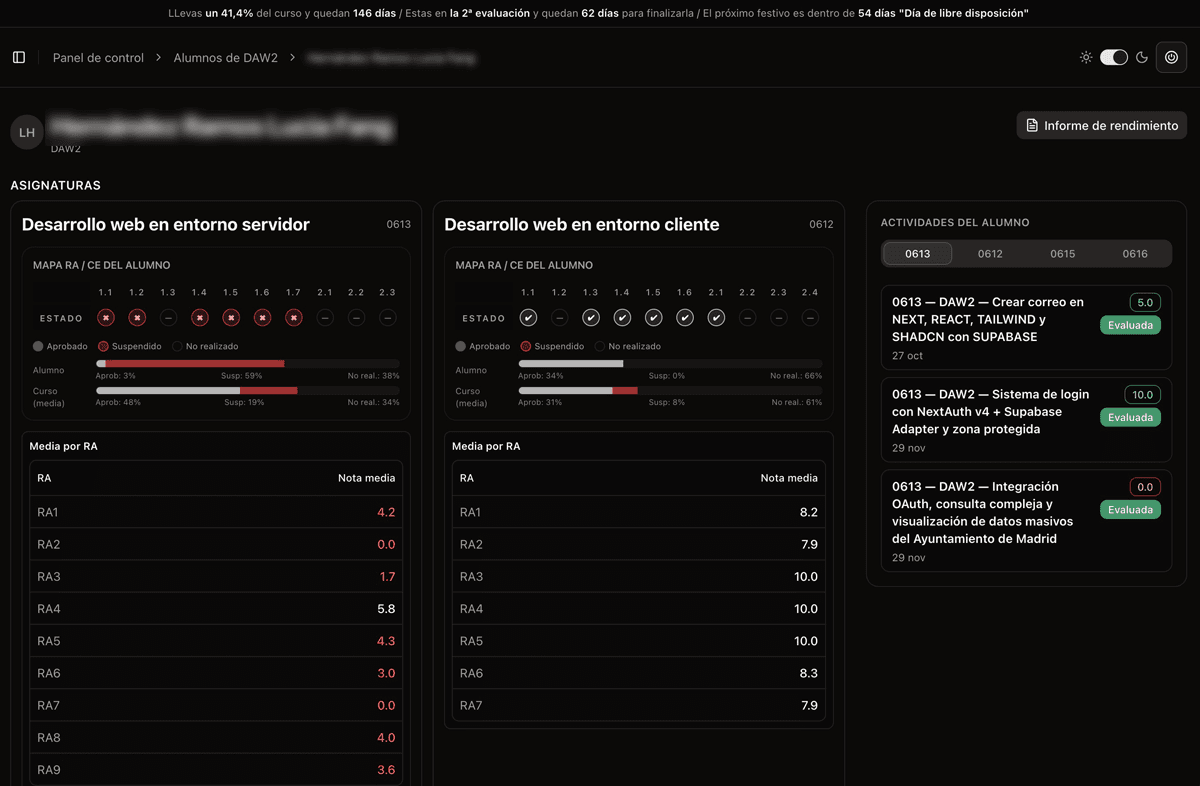1200x786 pixels.
Task: Open the Informe de rendimiento report
Action: [x=1102, y=126]
